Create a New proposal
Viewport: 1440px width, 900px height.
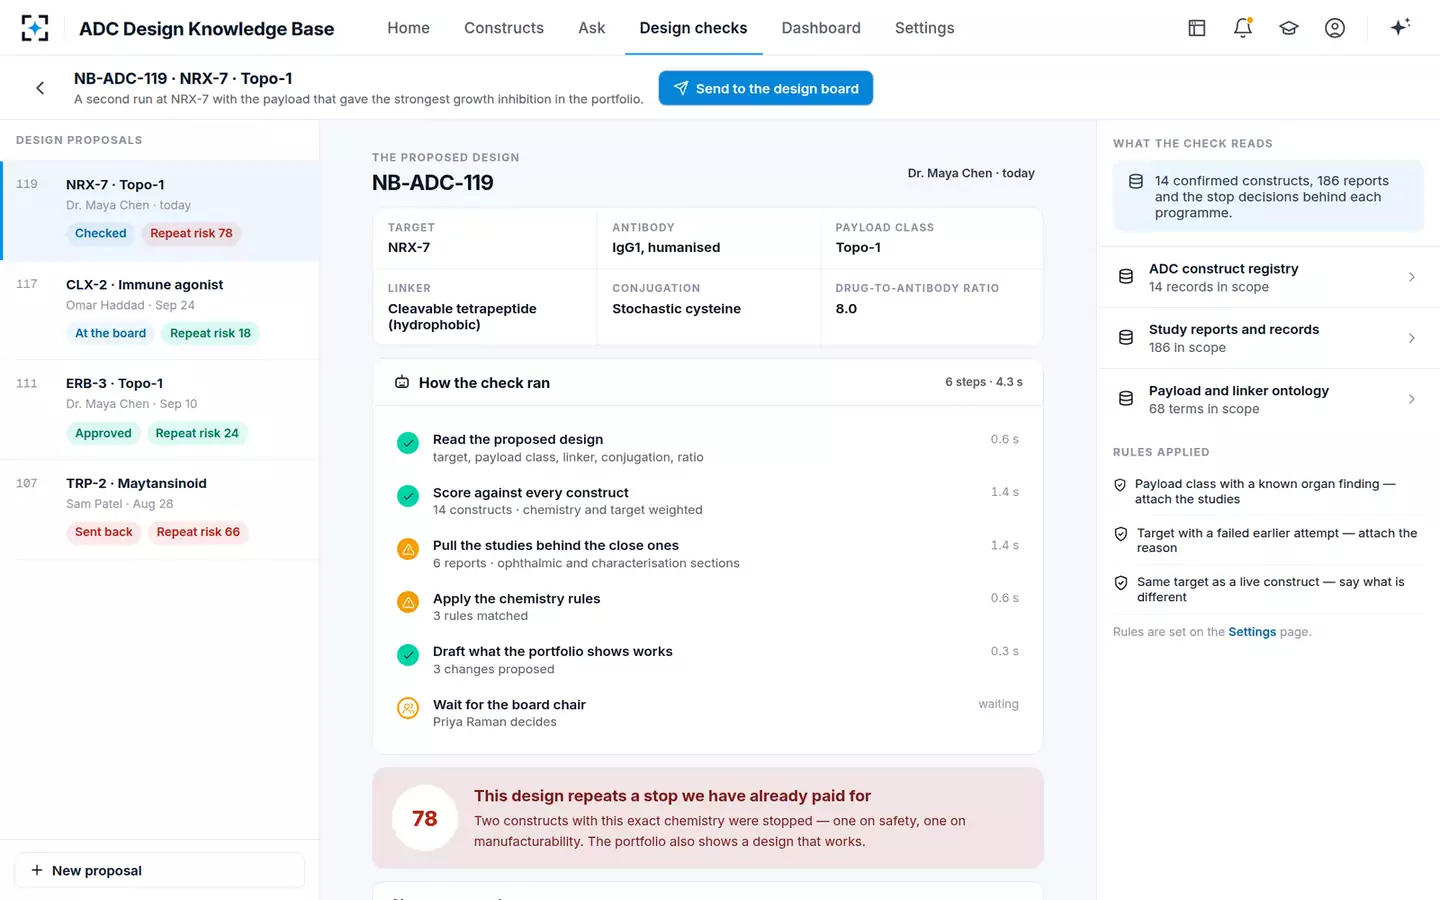click(x=160, y=870)
